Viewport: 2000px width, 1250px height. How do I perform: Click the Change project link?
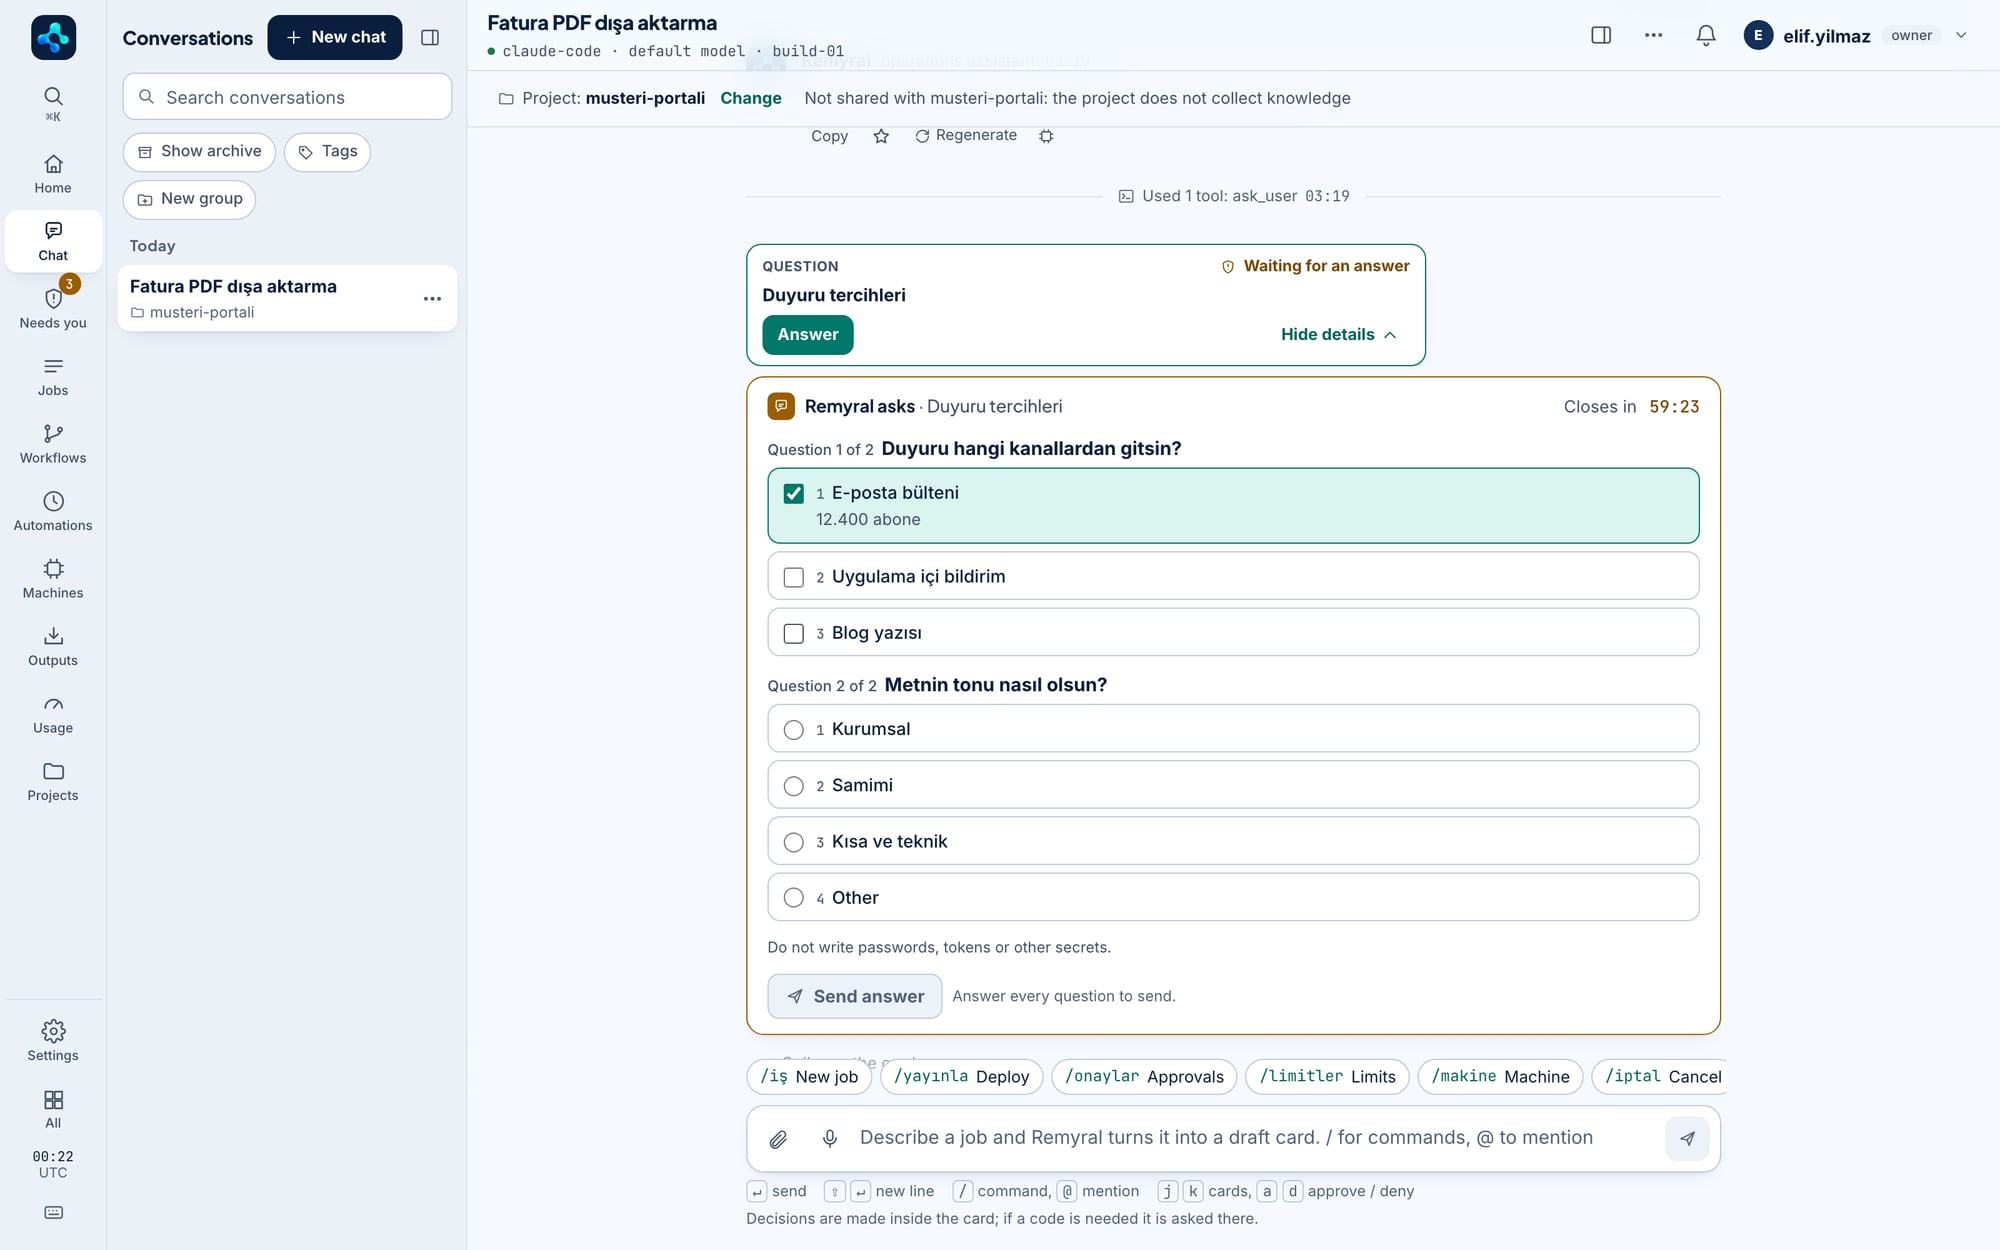pos(751,98)
